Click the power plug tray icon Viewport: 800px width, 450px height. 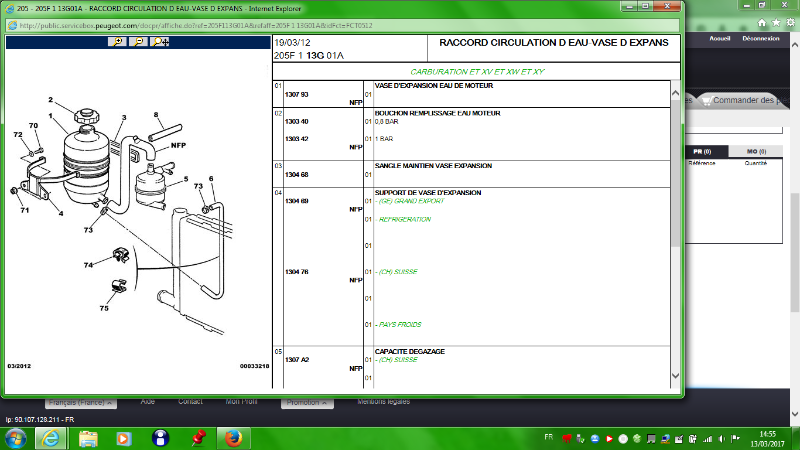[x=693, y=439]
